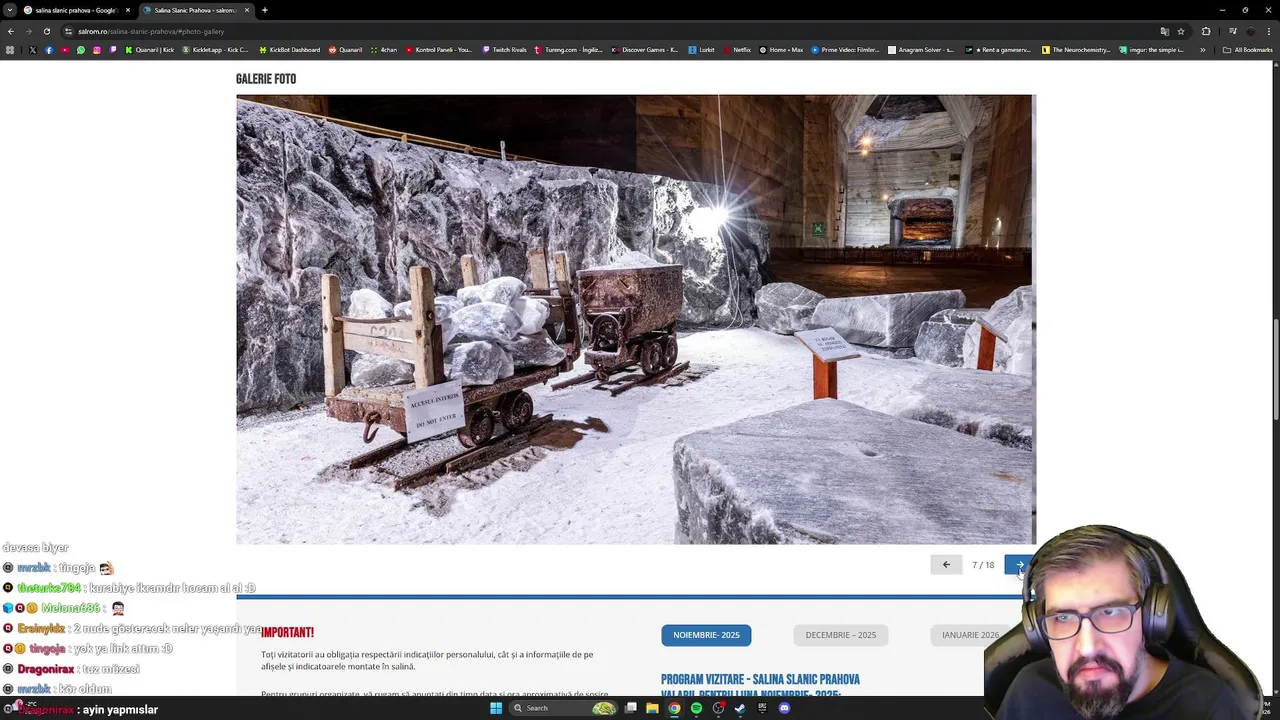Open Steam from the taskbar

click(740, 708)
